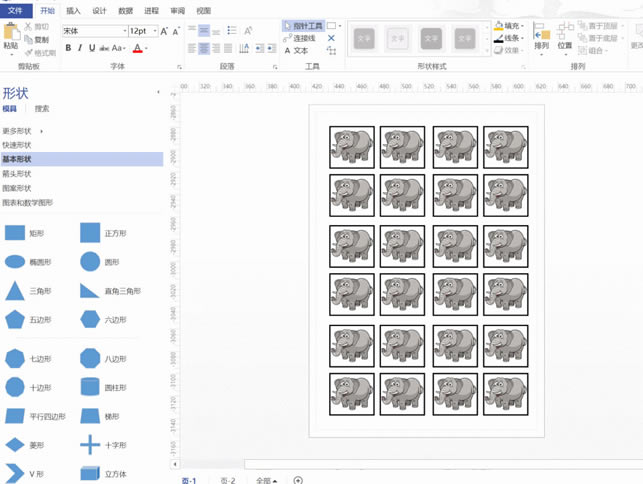This screenshot has width=643, height=484.
Task: Activate the 连接线 (connector) tool
Action: coord(300,38)
